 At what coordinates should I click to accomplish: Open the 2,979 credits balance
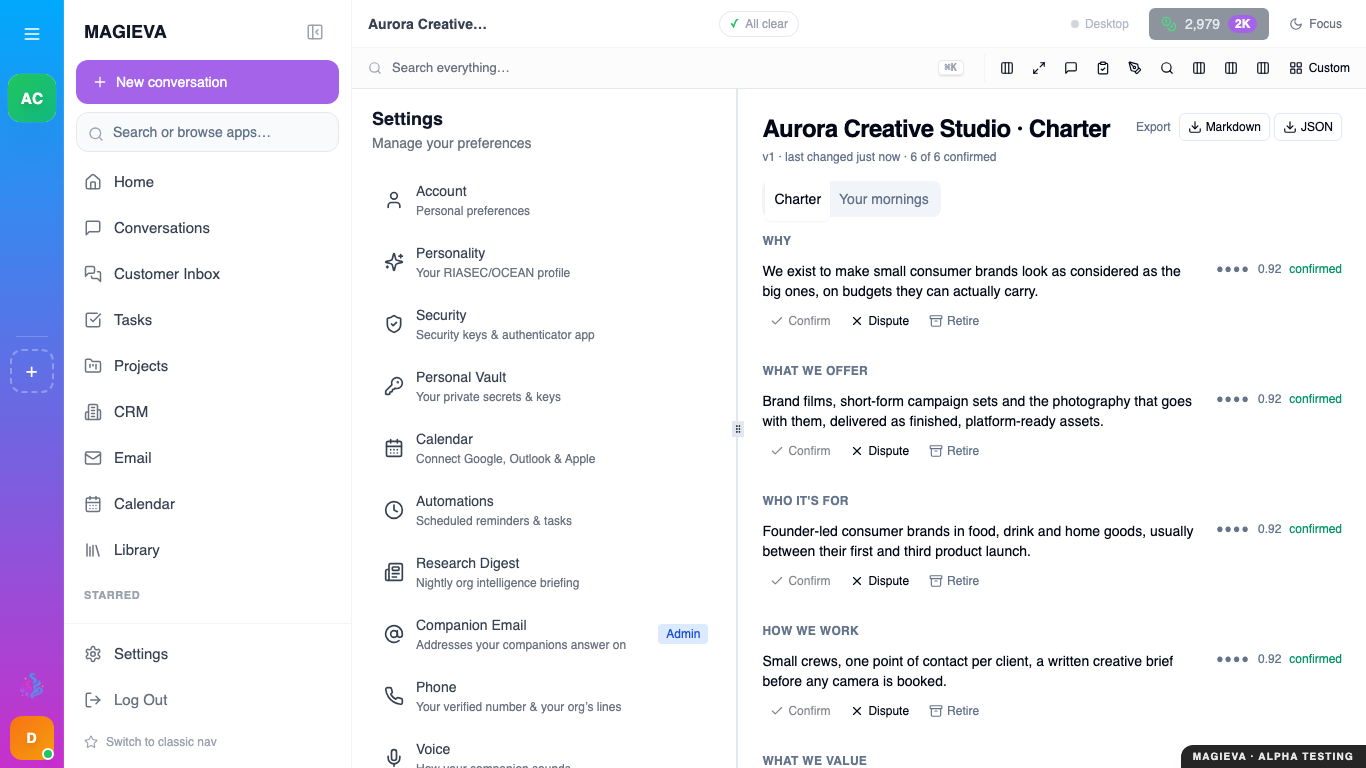point(1209,24)
